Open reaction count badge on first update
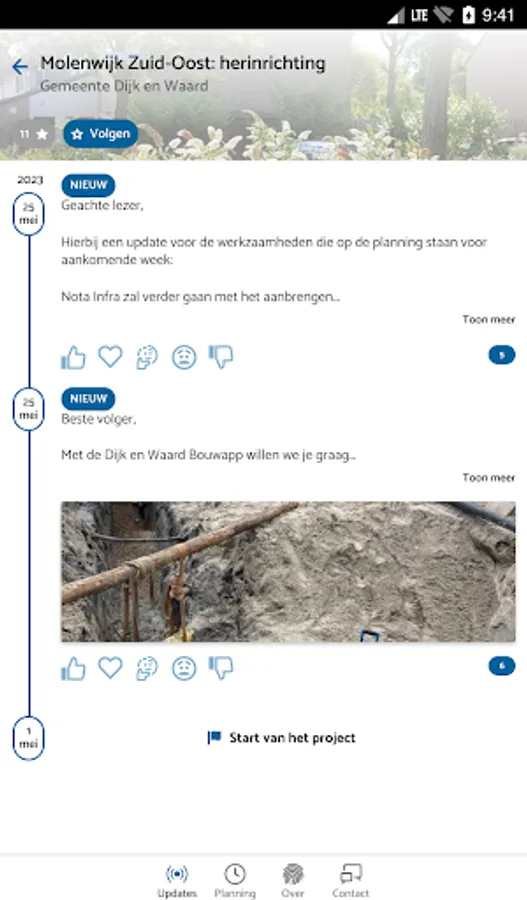Screen dimensions: 527x900 pyautogui.click(x=502, y=355)
